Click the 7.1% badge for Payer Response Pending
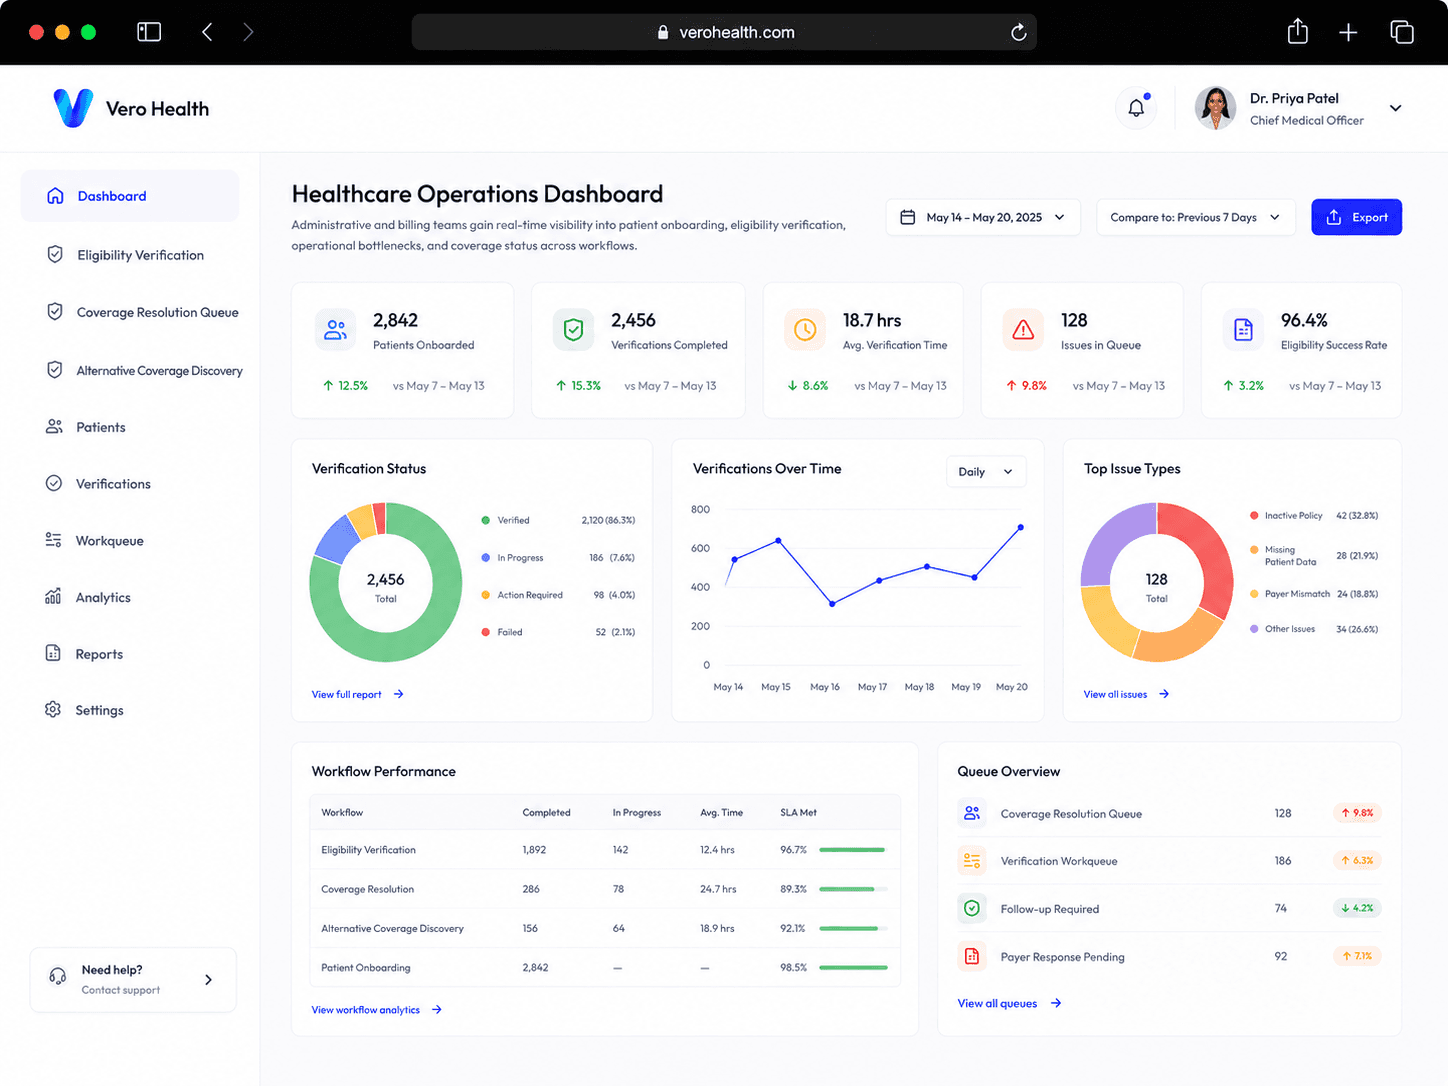 [x=1357, y=956]
